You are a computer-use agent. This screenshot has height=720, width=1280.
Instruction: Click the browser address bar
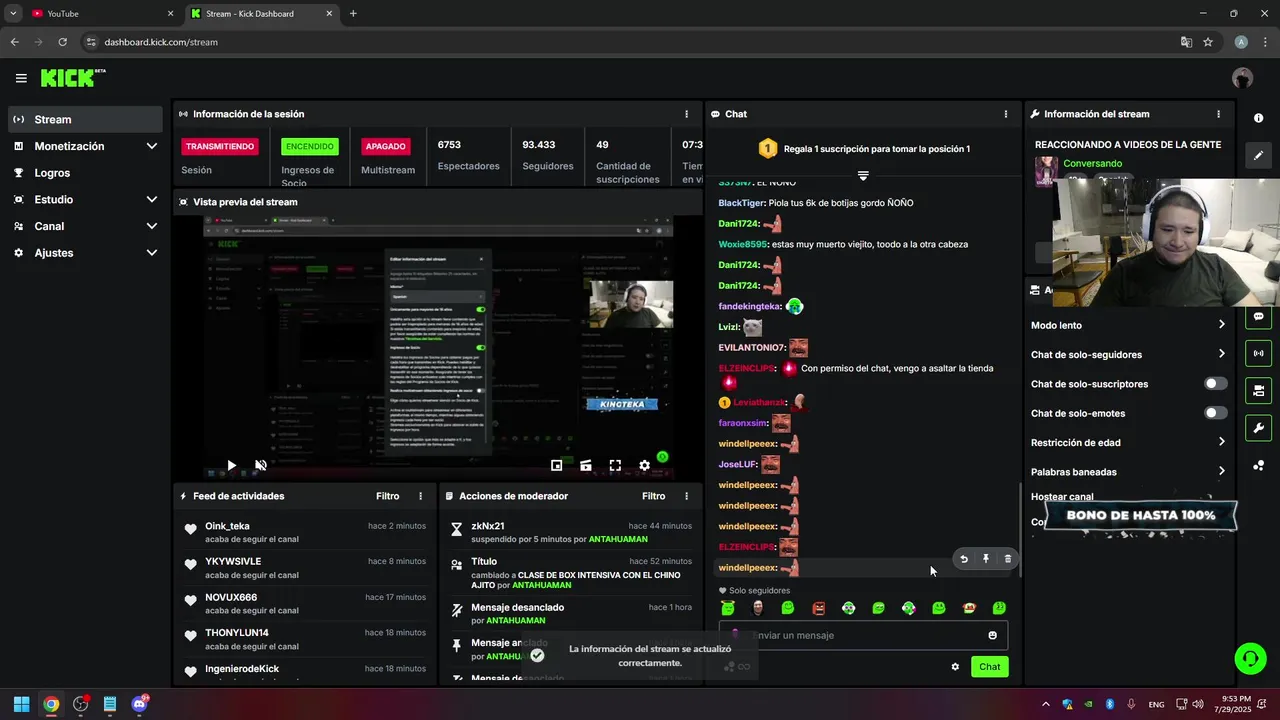click(x=630, y=42)
